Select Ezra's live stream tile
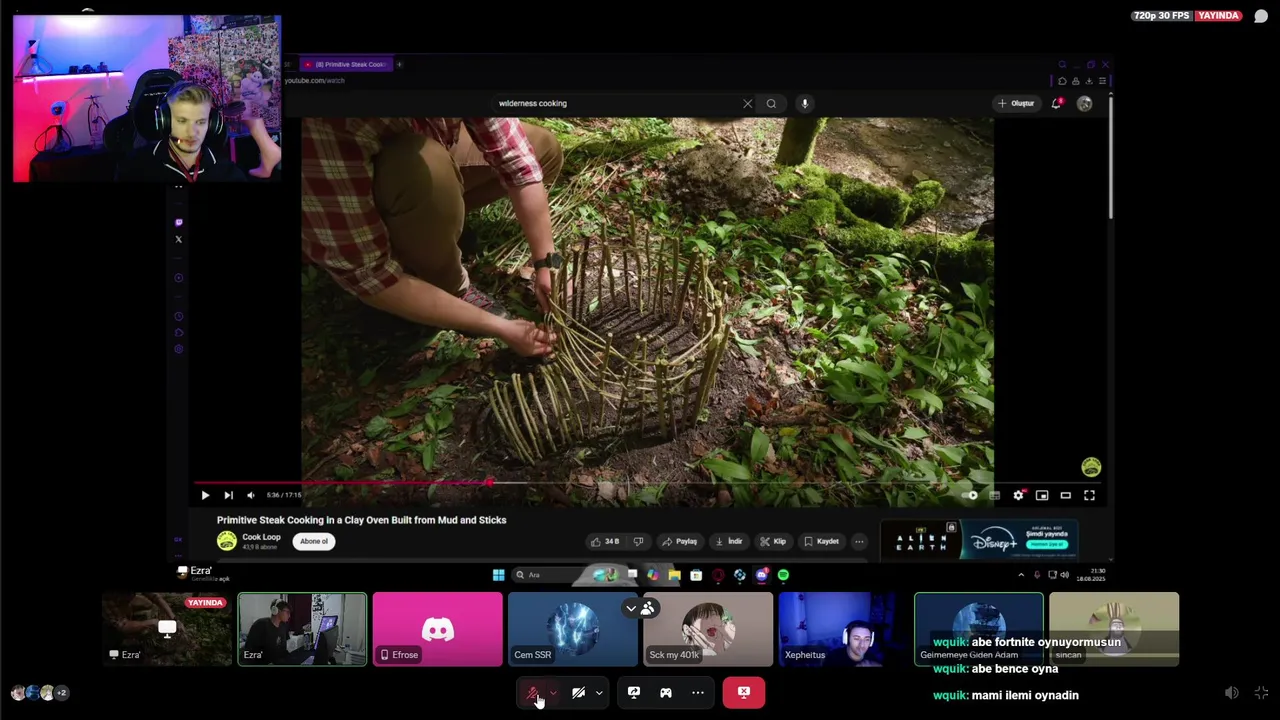The height and width of the screenshot is (720, 1280). (x=167, y=629)
